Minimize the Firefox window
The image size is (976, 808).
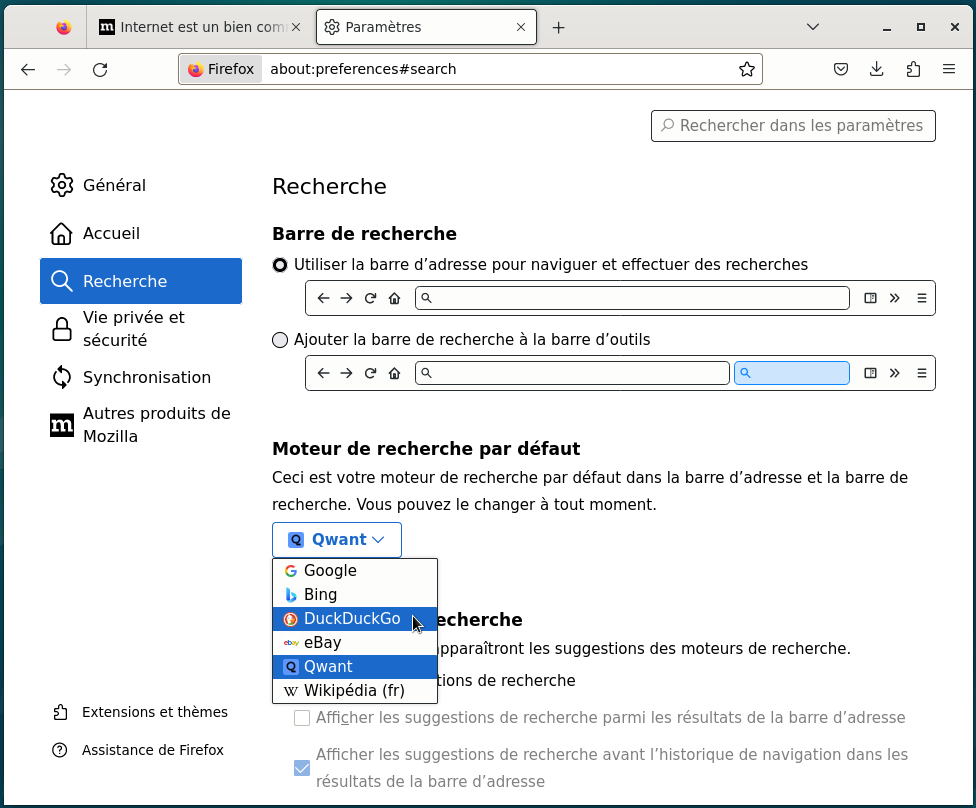[887, 27]
